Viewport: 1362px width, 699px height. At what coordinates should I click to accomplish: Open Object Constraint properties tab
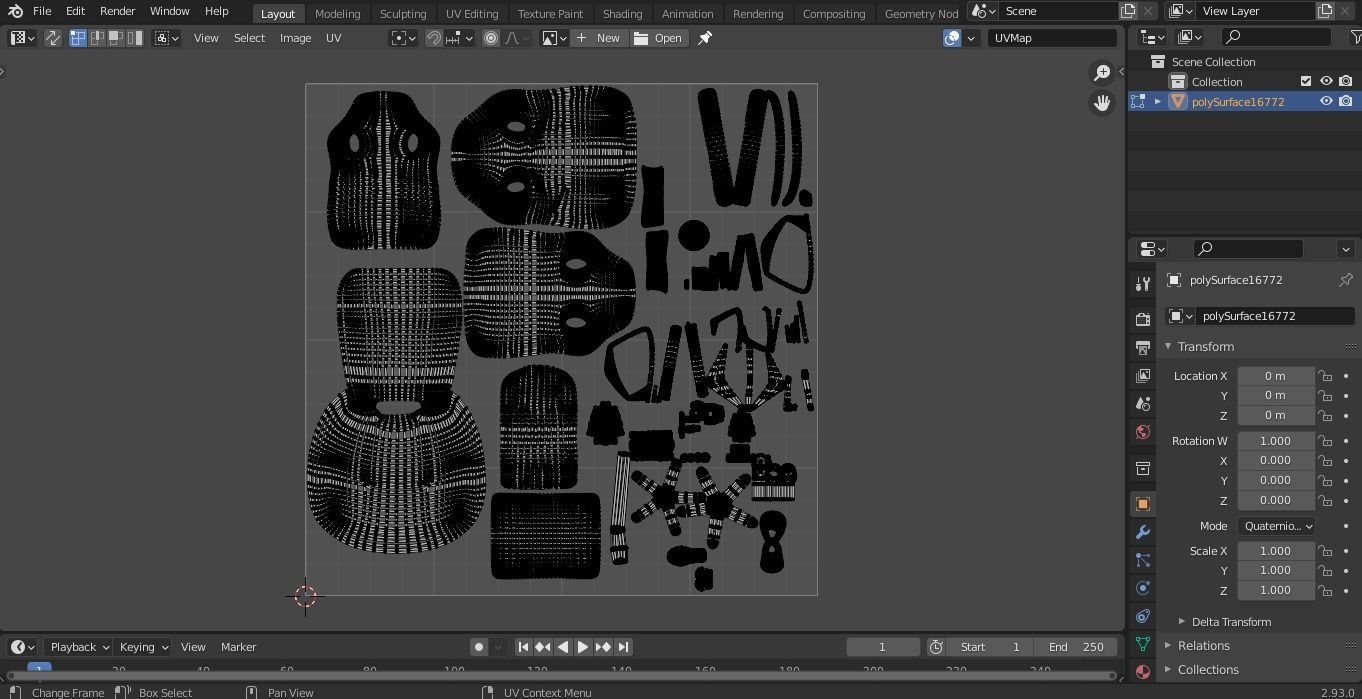[x=1143, y=616]
